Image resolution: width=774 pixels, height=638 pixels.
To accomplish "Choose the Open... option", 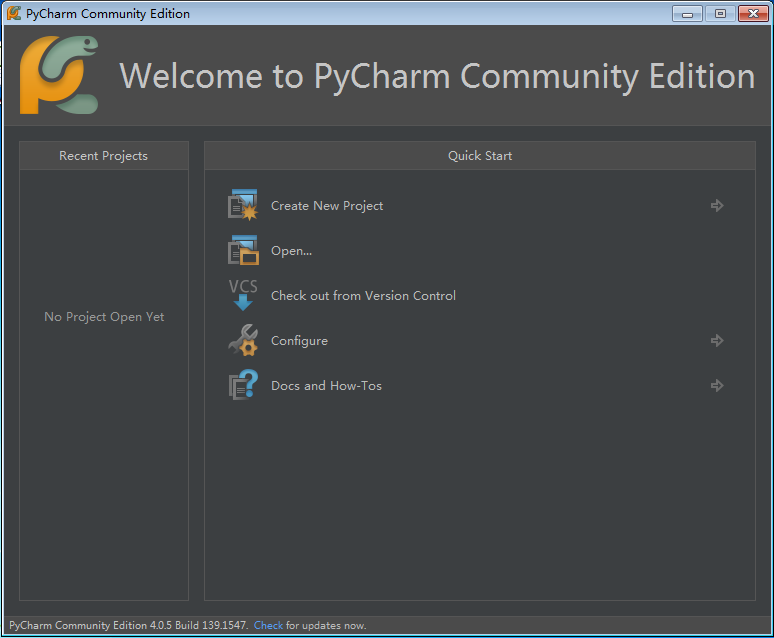I will click(x=291, y=251).
